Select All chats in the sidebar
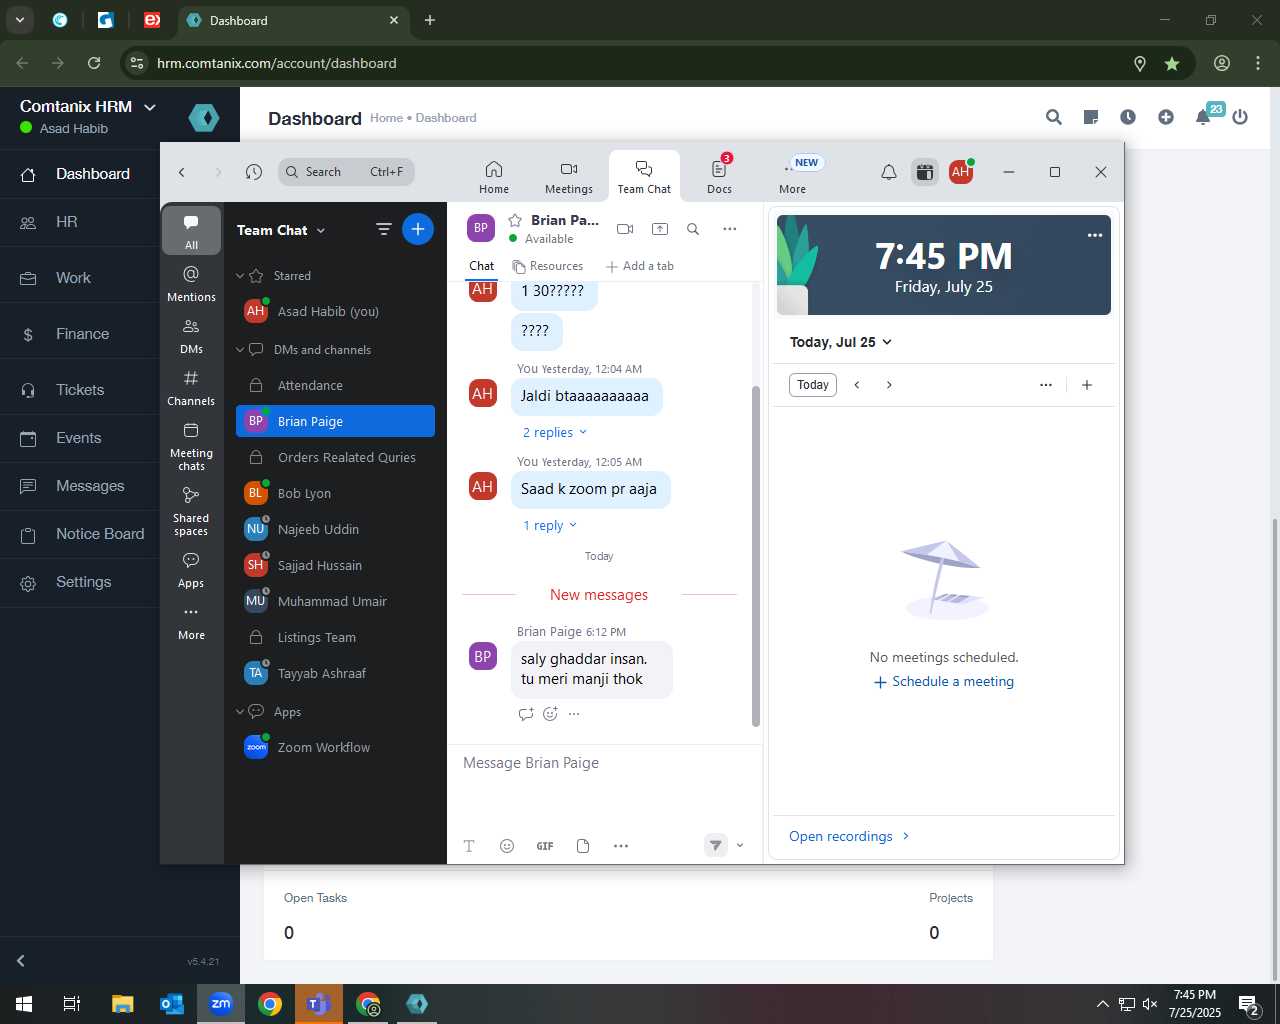This screenshot has height=1024, width=1280. click(x=191, y=230)
